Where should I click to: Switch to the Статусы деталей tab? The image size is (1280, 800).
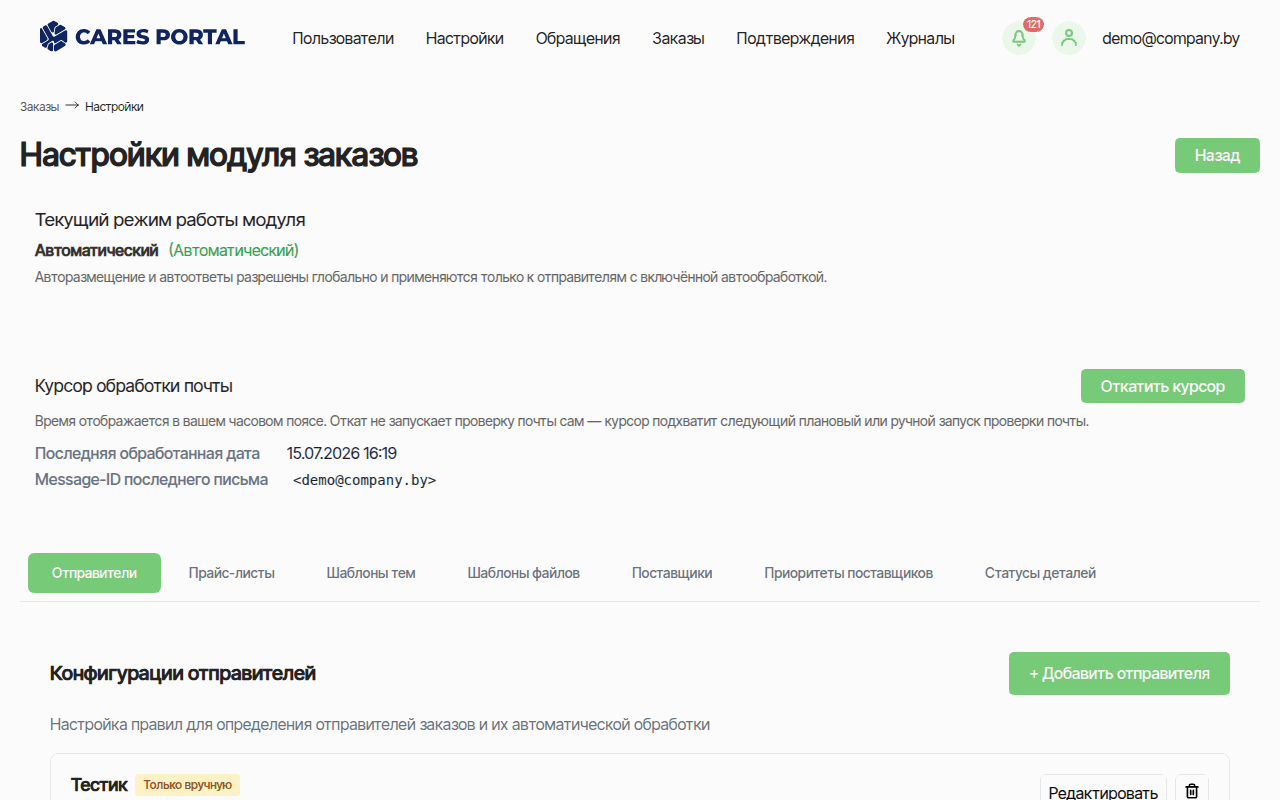pos(1040,573)
